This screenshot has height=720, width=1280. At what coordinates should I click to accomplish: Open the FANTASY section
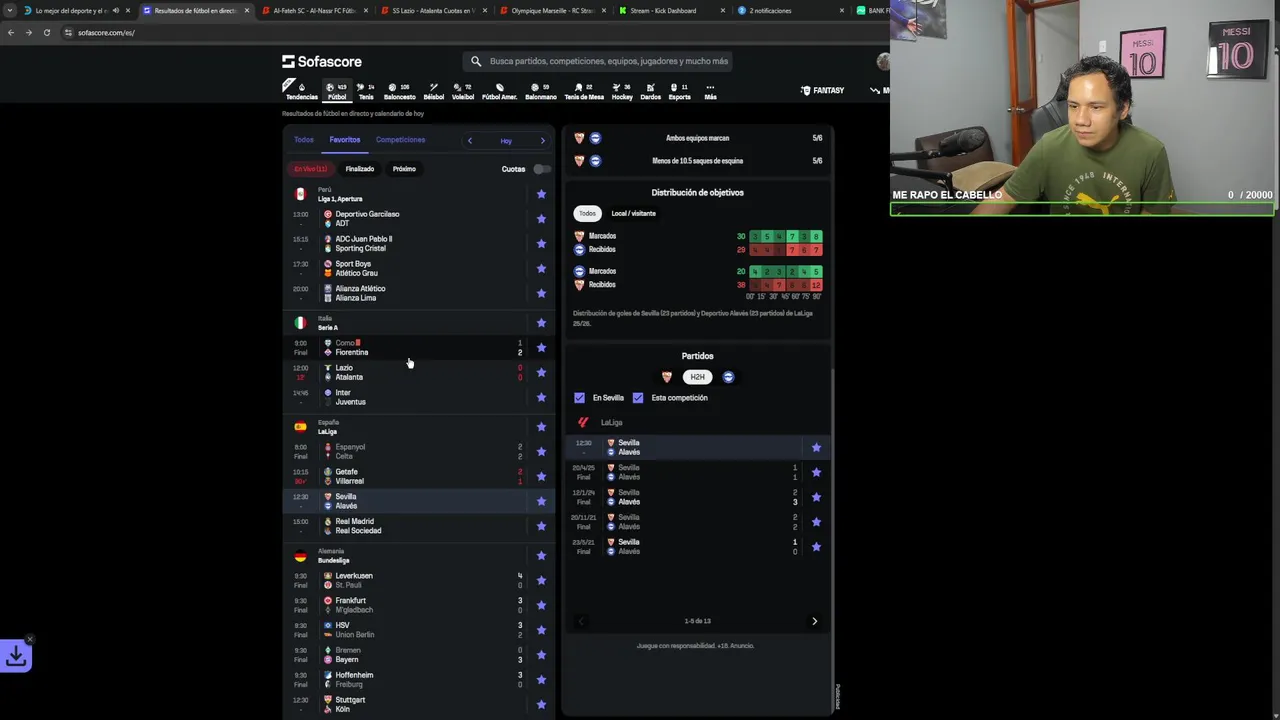click(822, 90)
